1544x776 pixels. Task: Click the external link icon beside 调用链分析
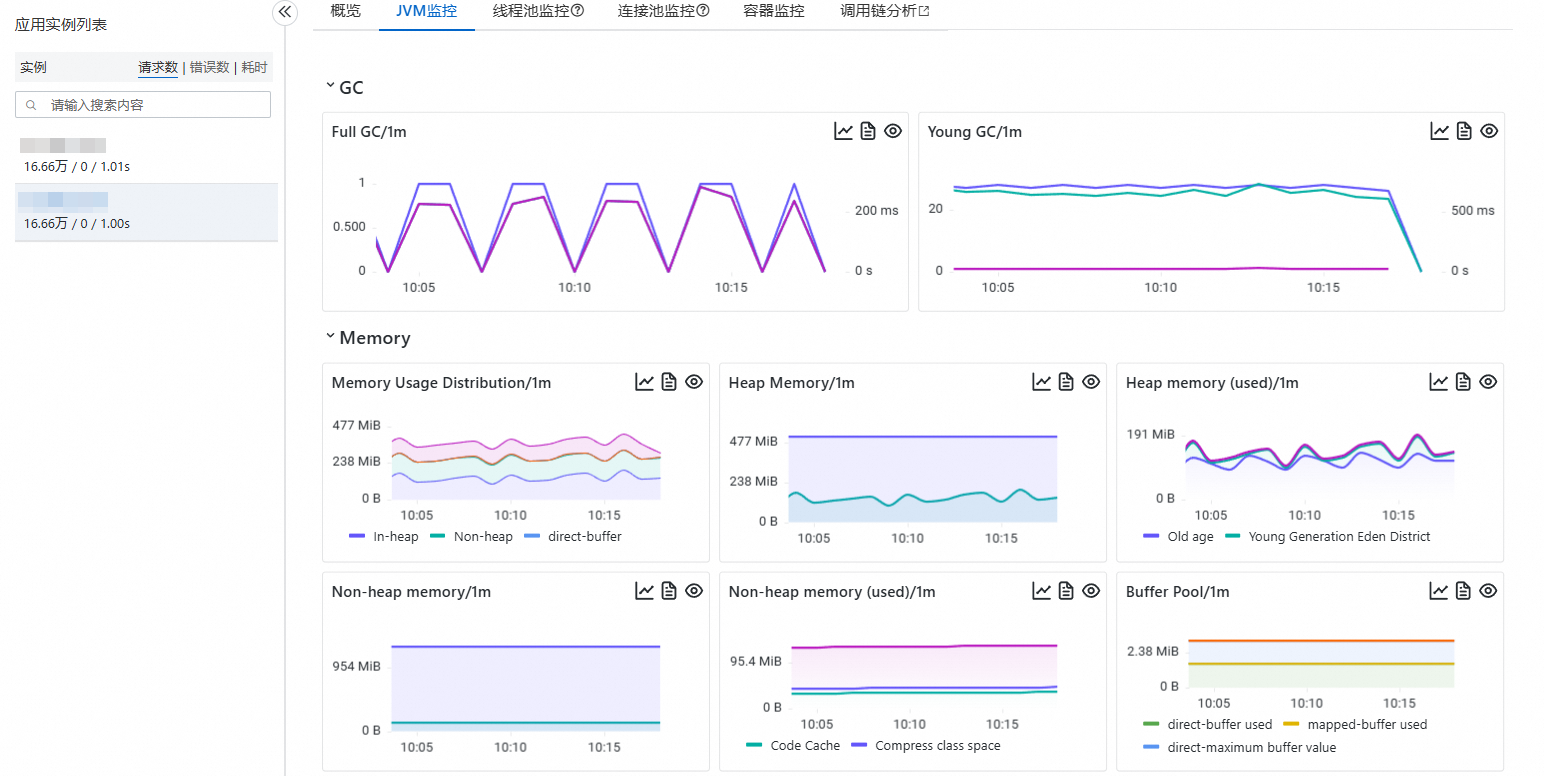click(924, 12)
